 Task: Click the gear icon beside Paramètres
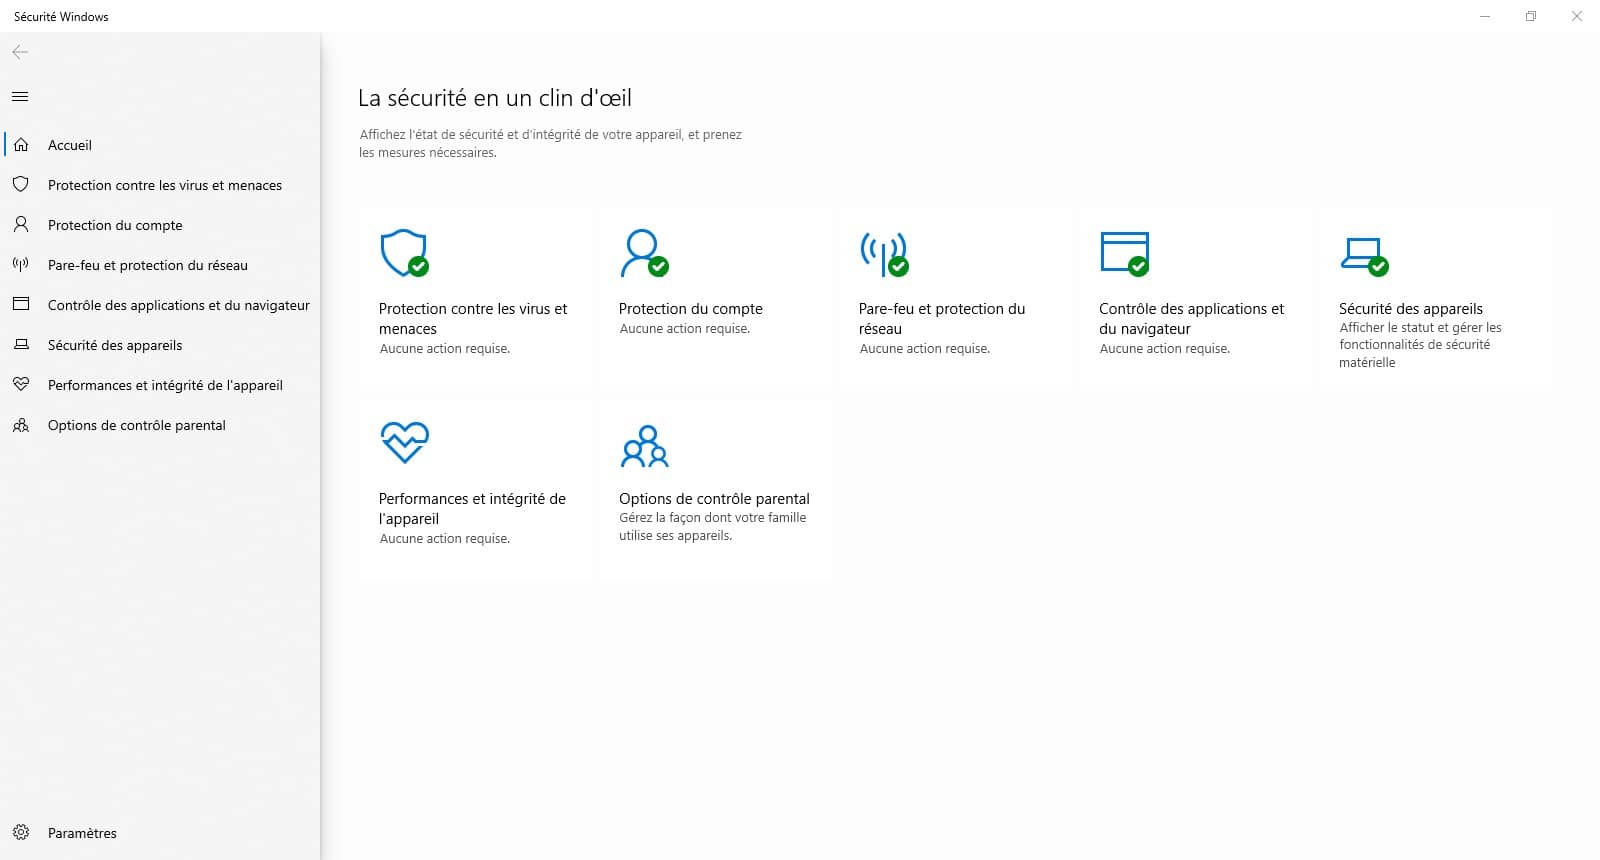(x=21, y=833)
